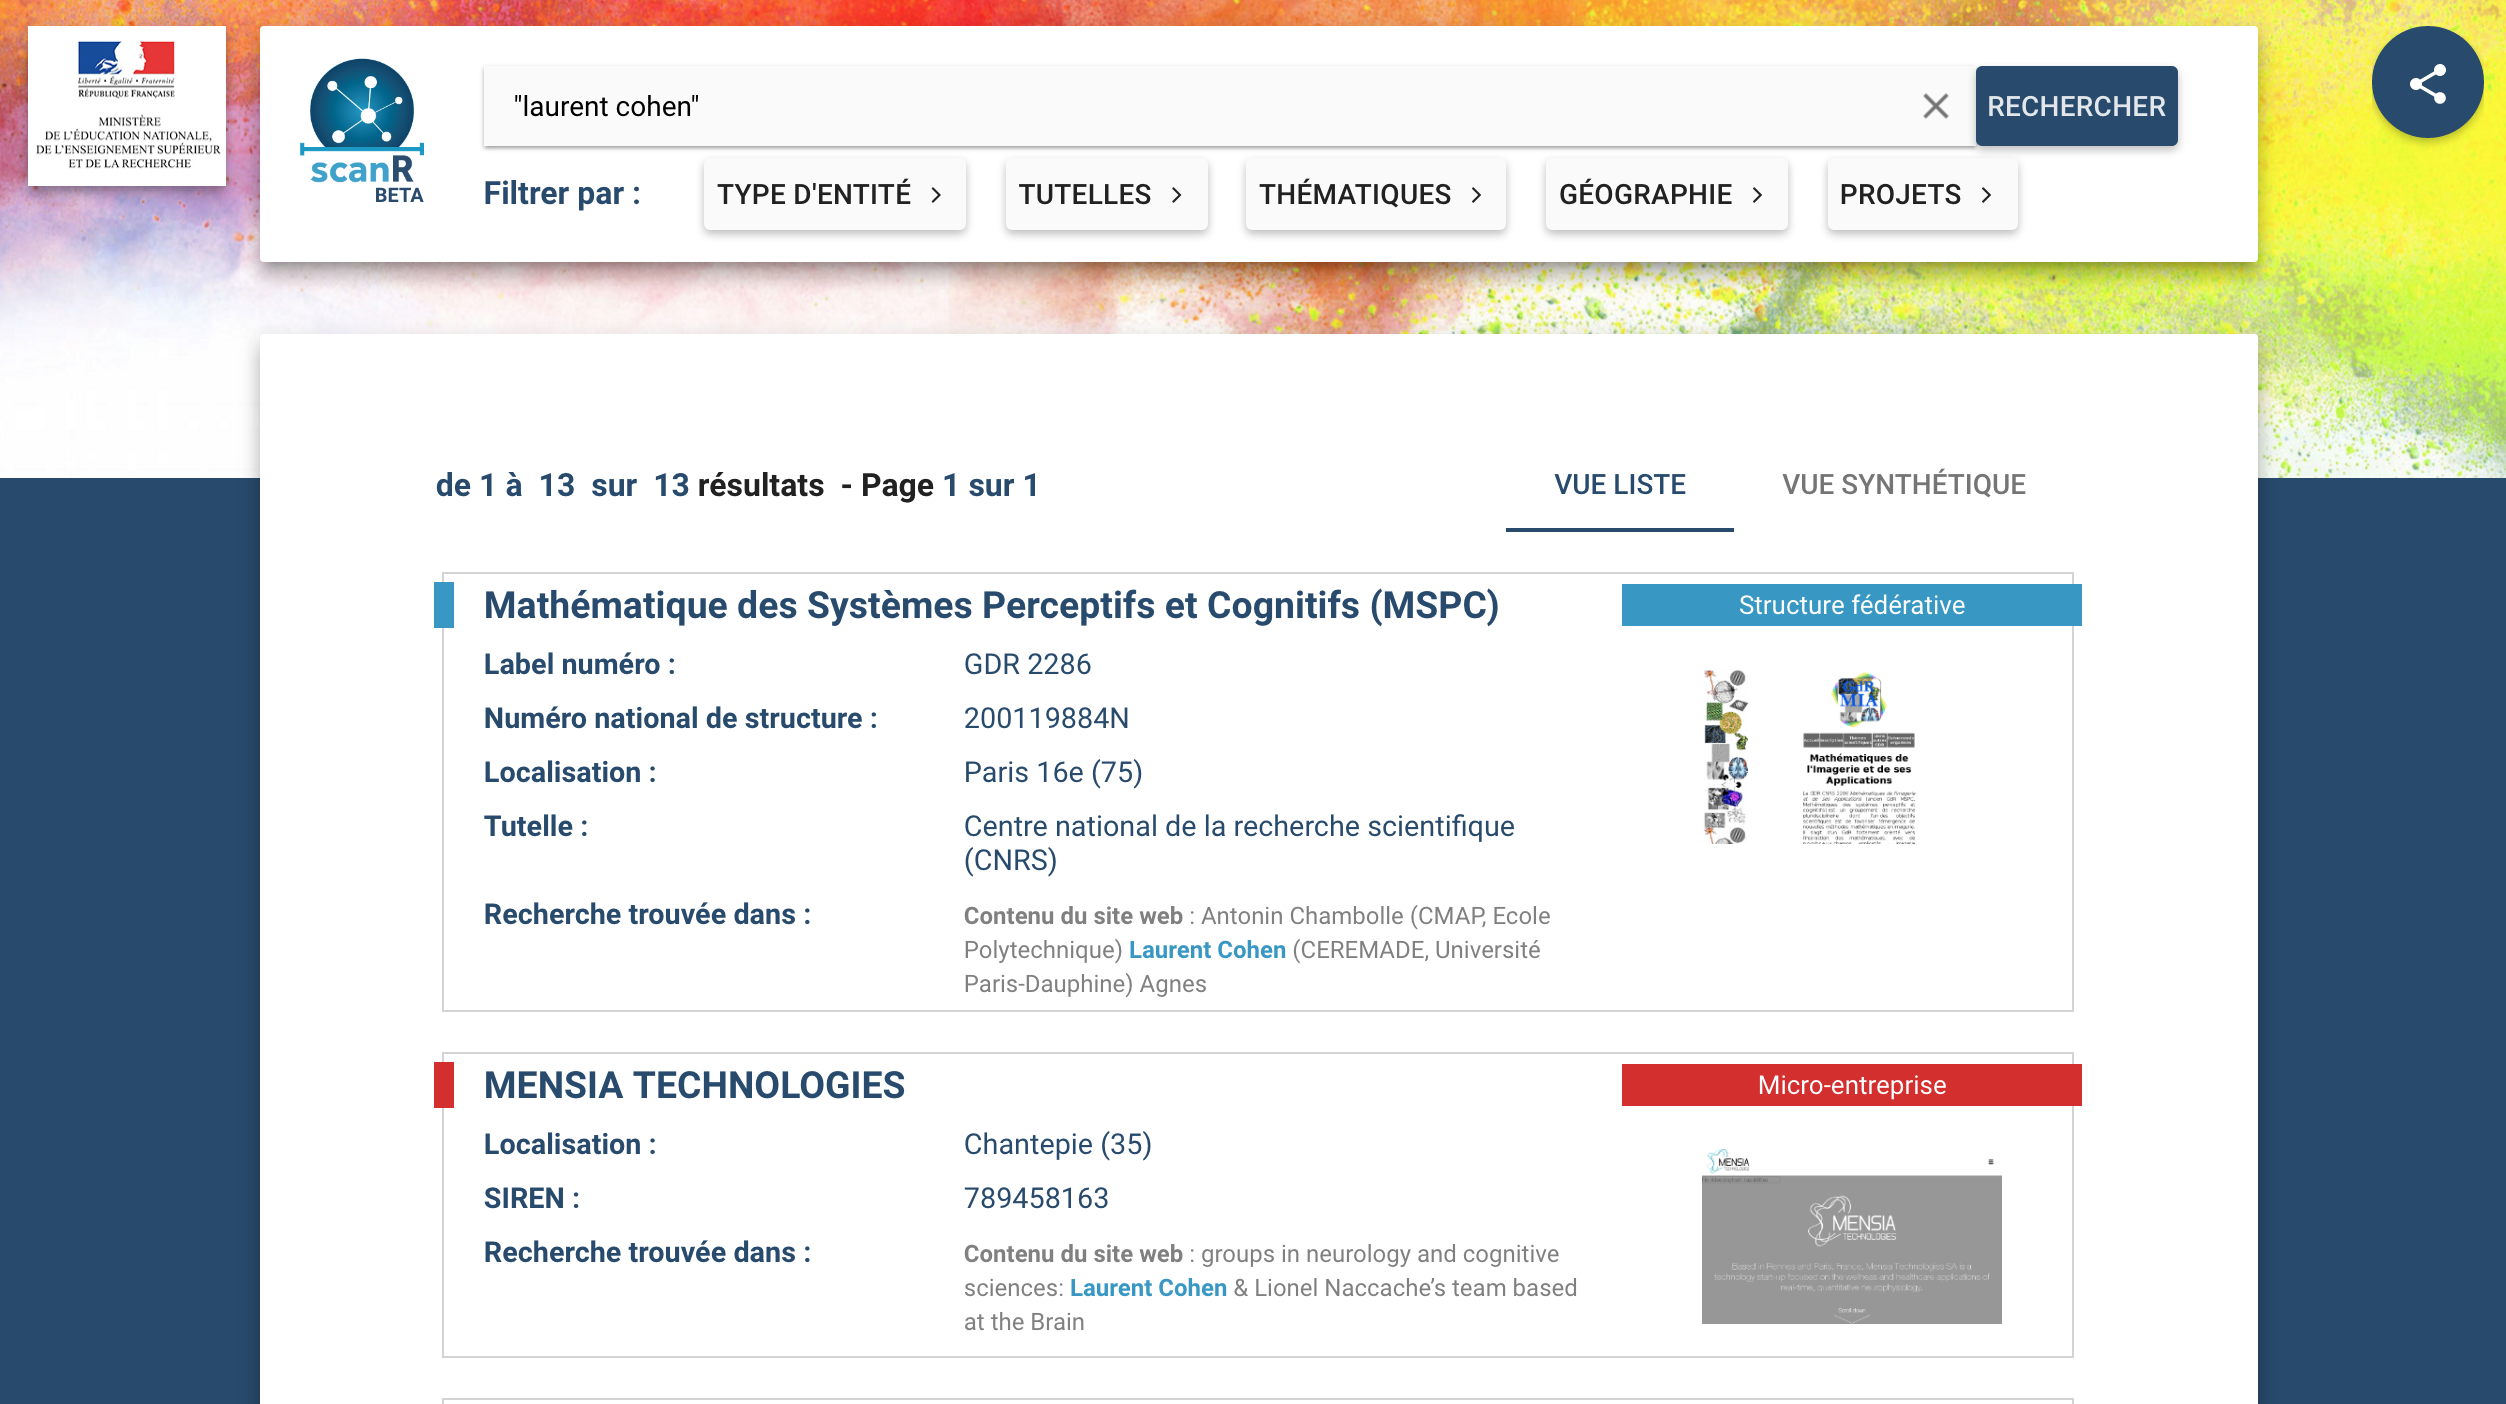
Task: Expand the TYPE D'ENTITÉ filter
Action: [834, 194]
